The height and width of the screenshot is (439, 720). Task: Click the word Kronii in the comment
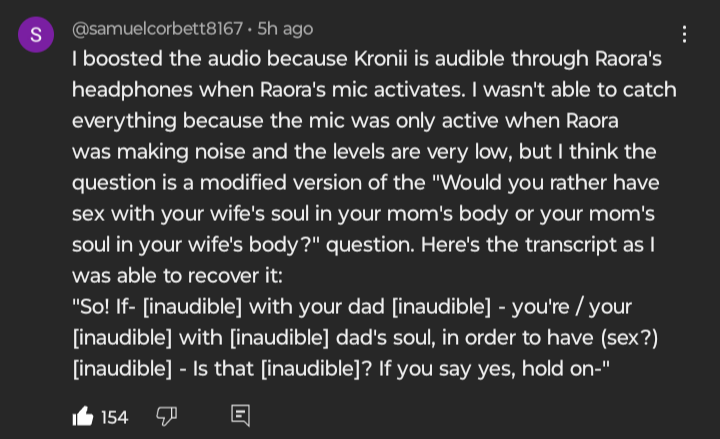381,59
